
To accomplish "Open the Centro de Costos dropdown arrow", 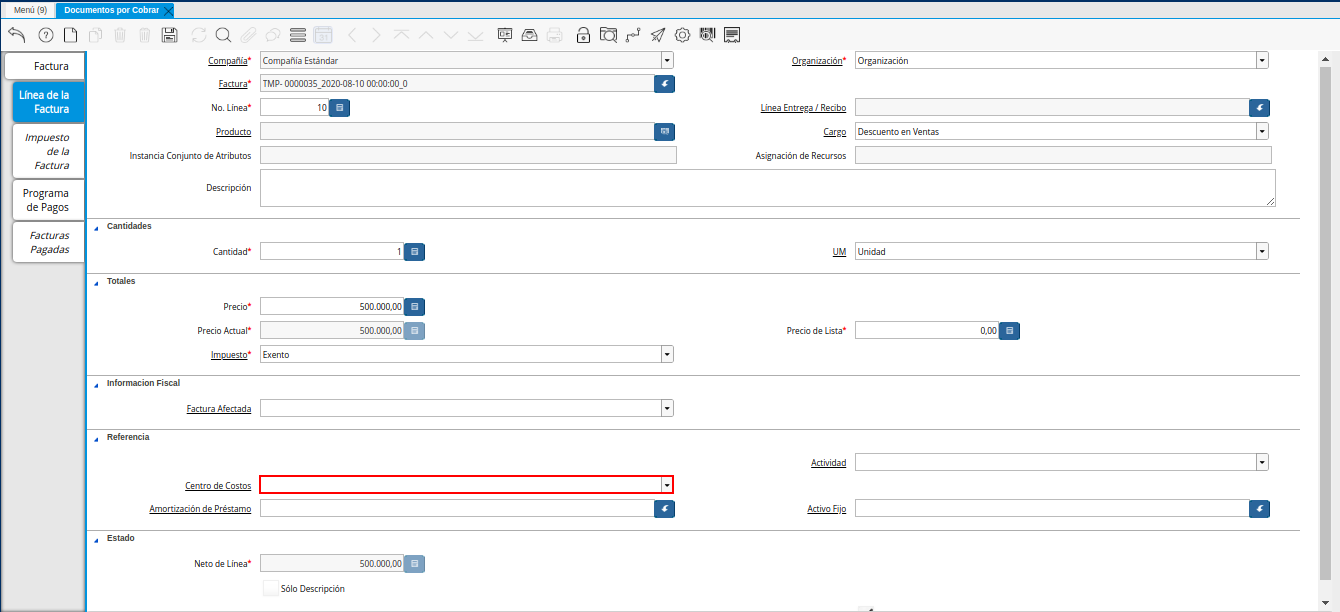I will 667,485.
